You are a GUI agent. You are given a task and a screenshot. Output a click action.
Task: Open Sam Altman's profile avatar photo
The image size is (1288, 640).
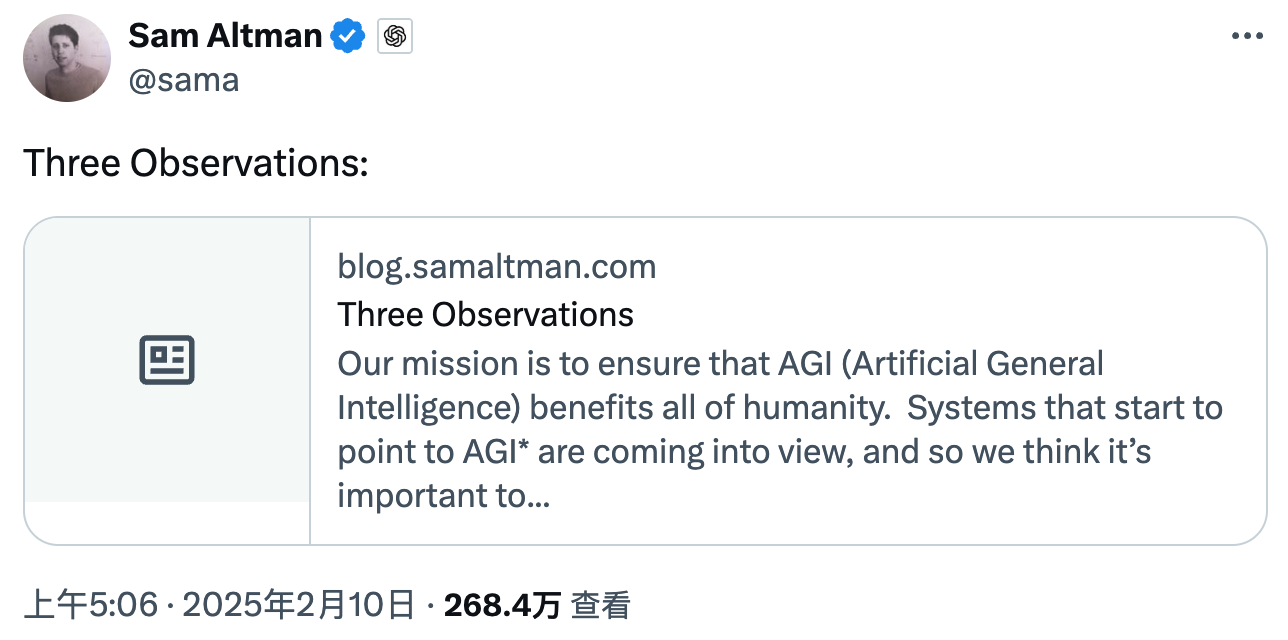click(x=67, y=59)
